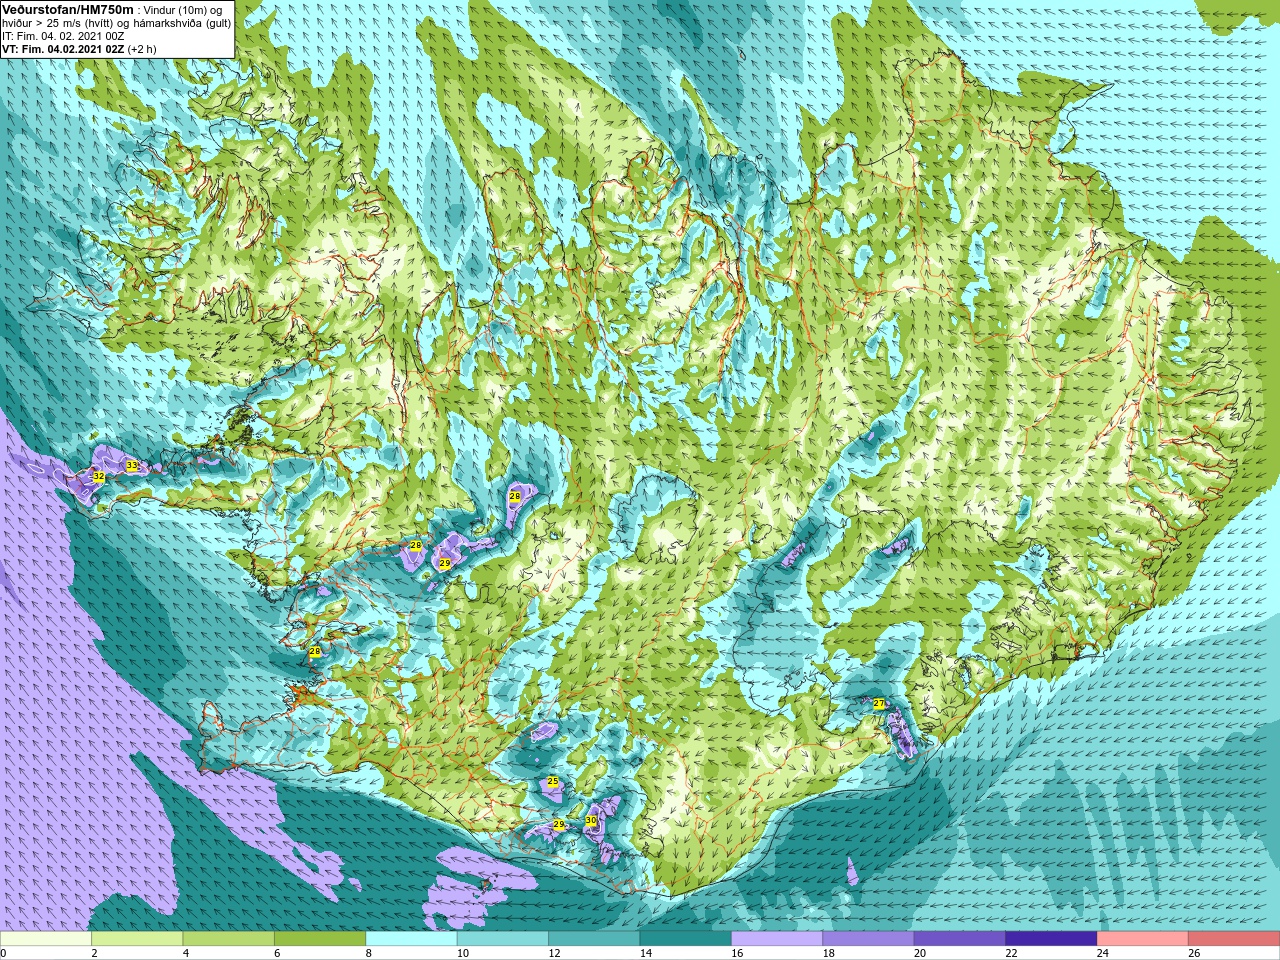The image size is (1280, 960).
Task: Pick the 20–22 m/s violet legend swatch
Action: click(959, 939)
